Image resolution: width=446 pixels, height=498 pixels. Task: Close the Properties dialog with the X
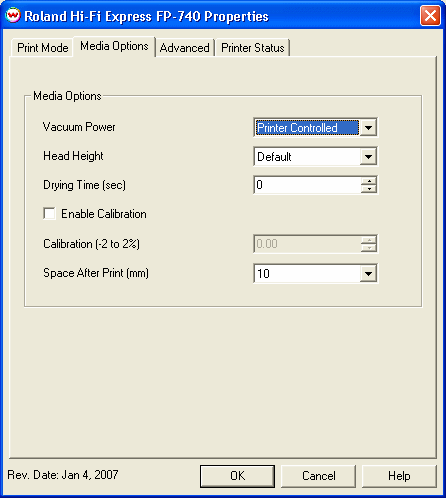point(430,16)
